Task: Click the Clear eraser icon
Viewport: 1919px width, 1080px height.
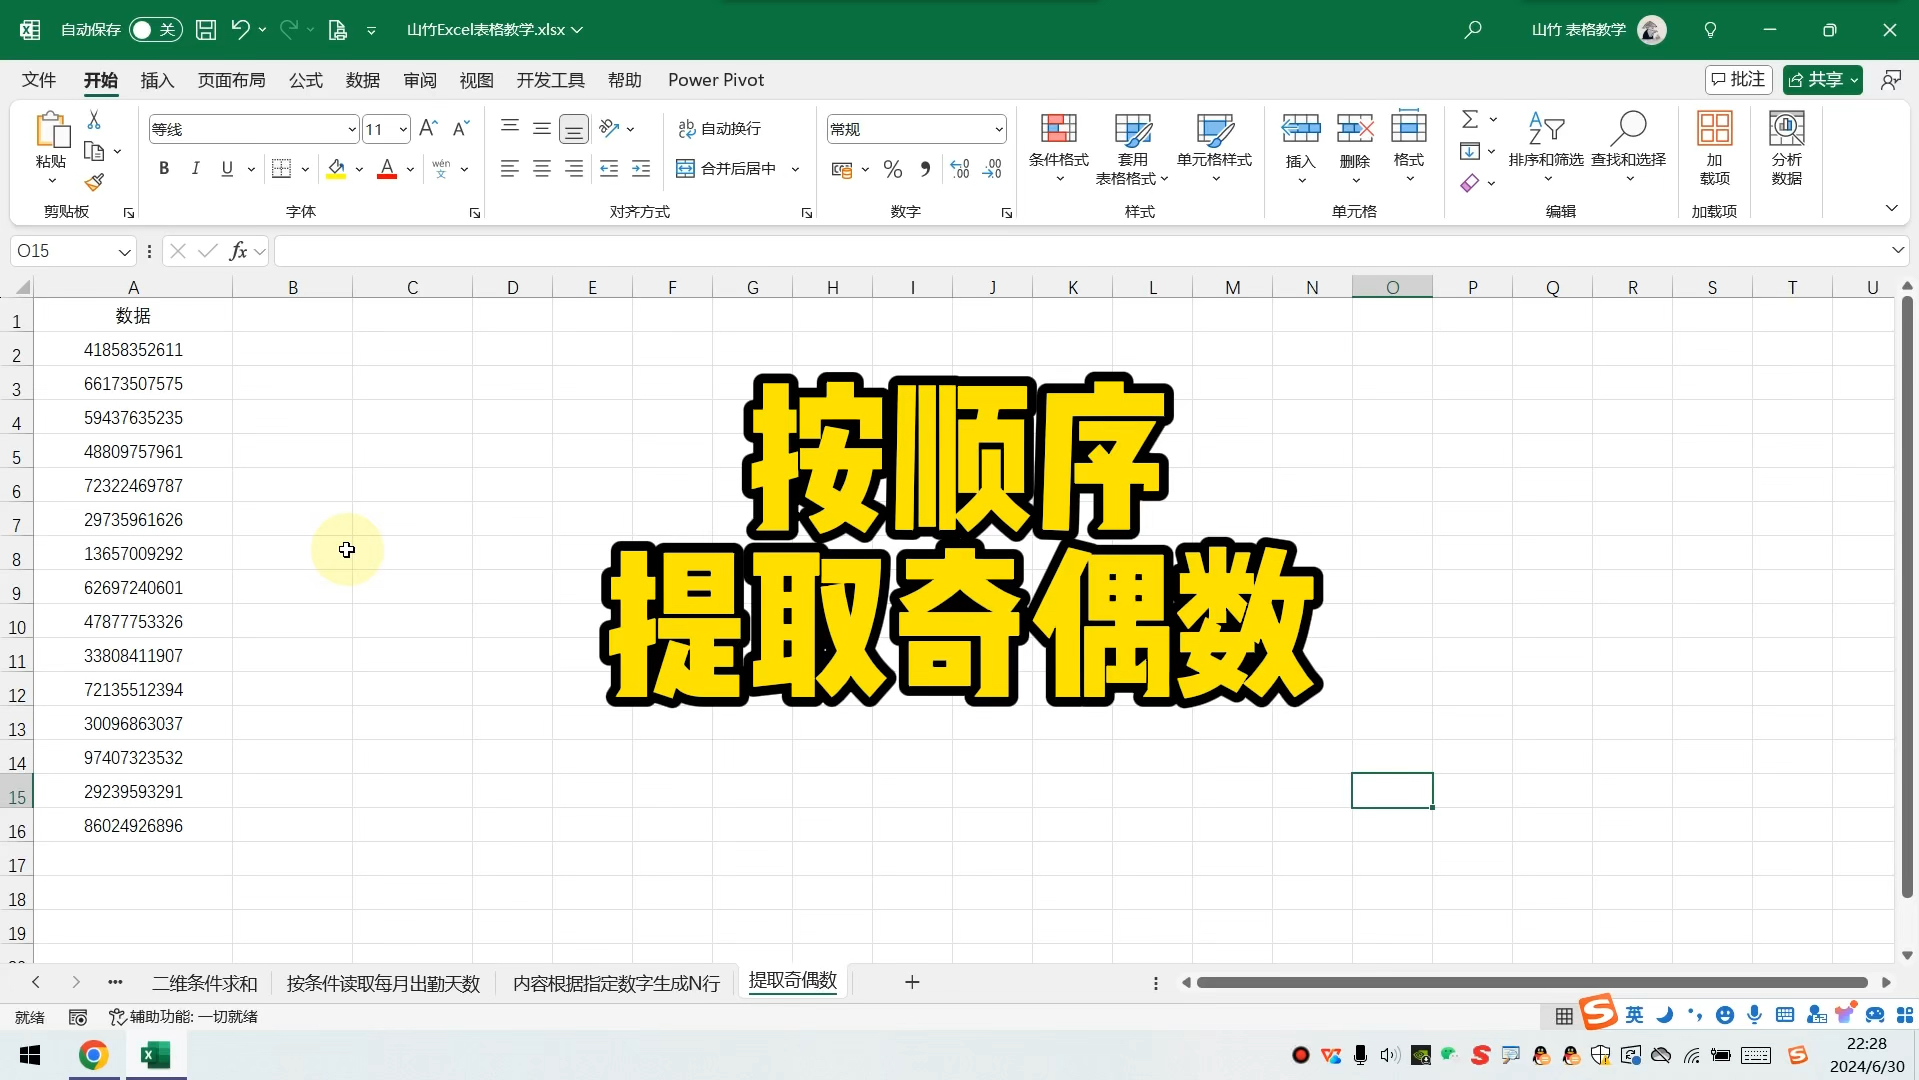Action: [x=1470, y=183]
